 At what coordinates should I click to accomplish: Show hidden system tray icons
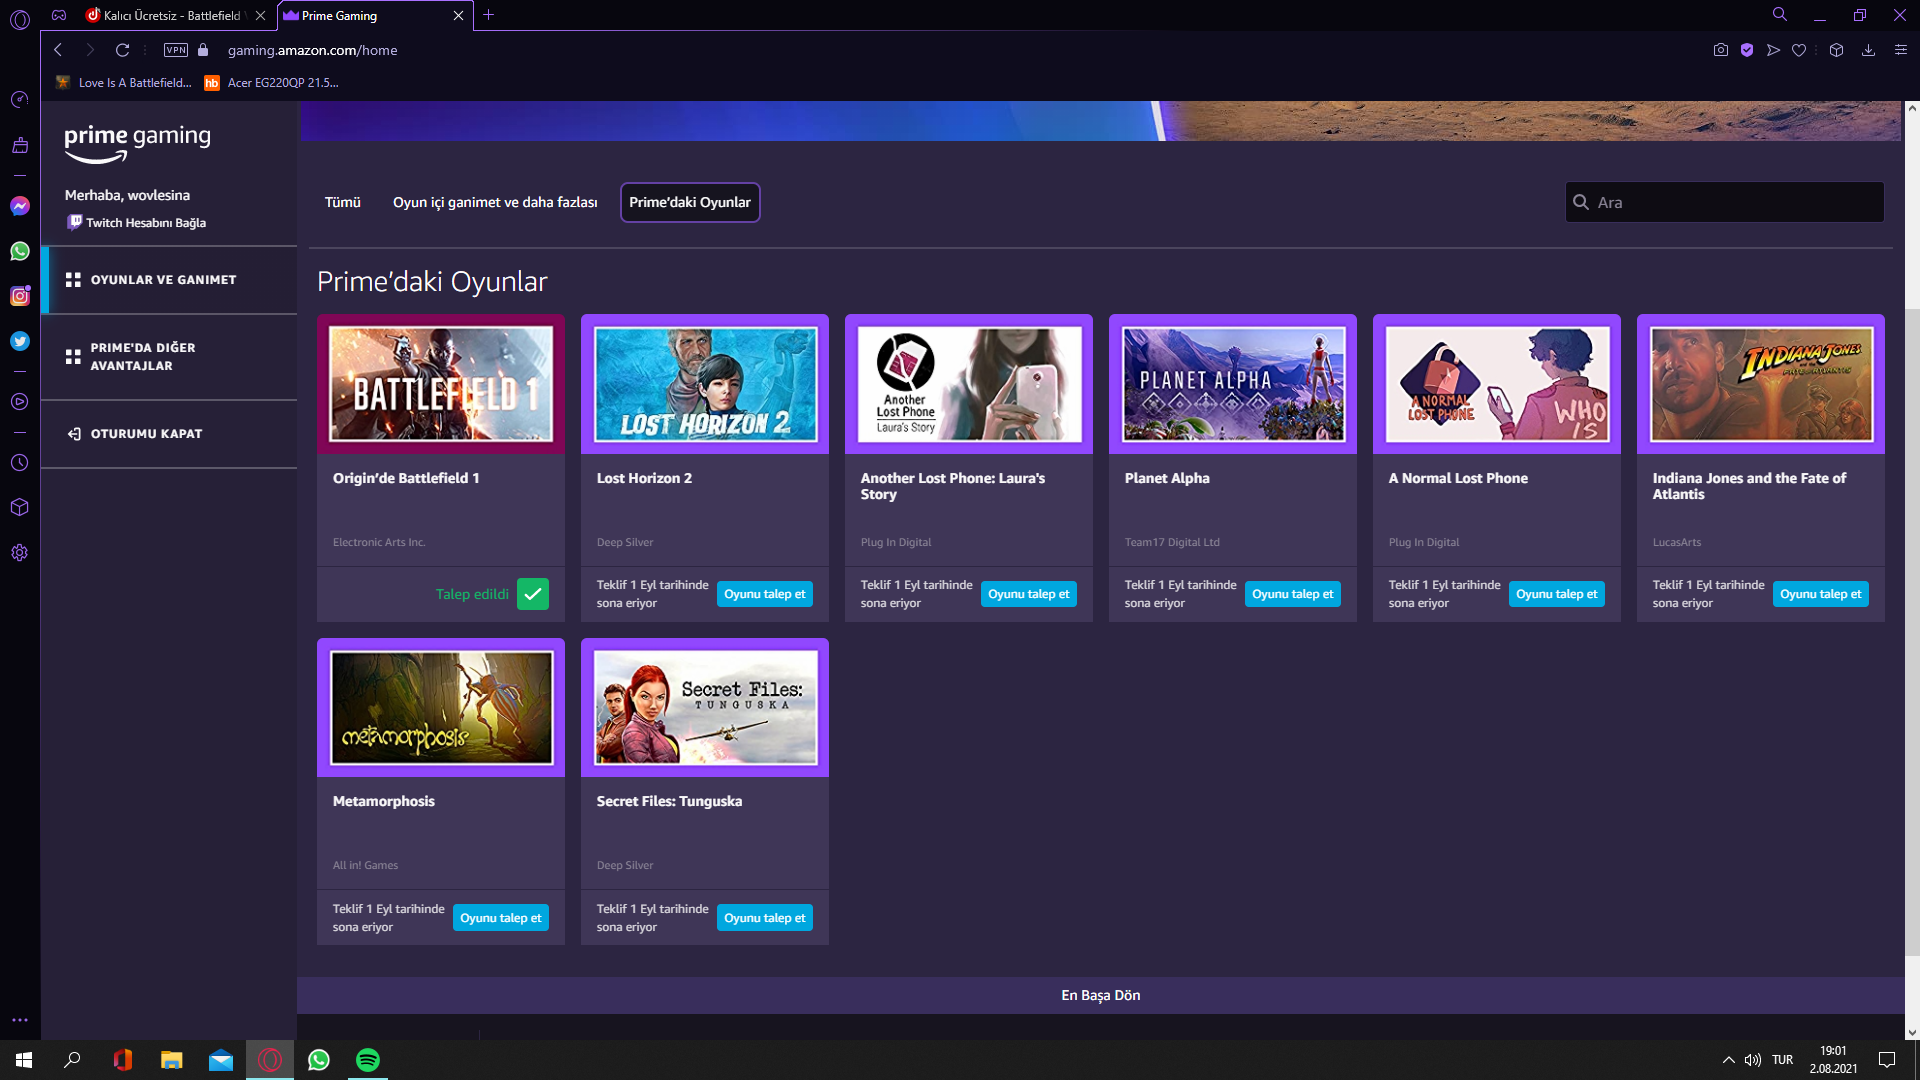[1728, 1060]
